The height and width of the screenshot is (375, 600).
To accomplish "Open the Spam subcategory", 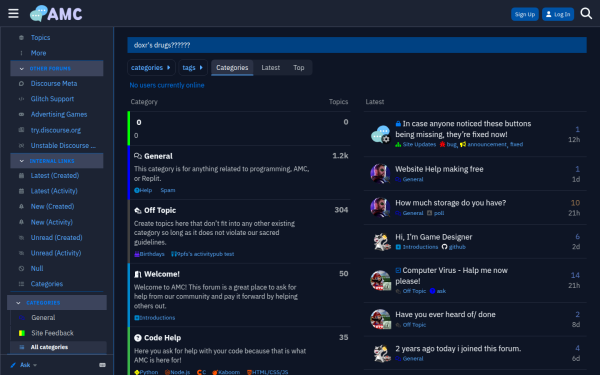I will tap(168, 190).
